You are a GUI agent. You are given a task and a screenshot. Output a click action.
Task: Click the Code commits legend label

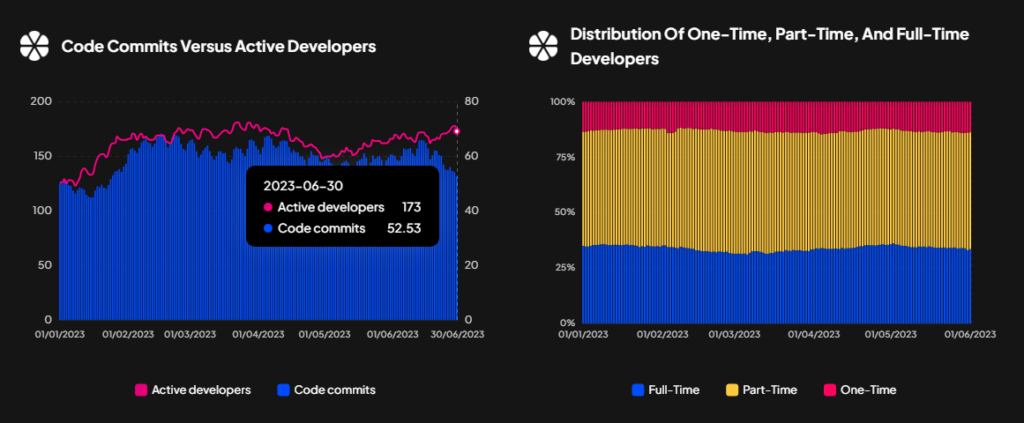coord(335,390)
